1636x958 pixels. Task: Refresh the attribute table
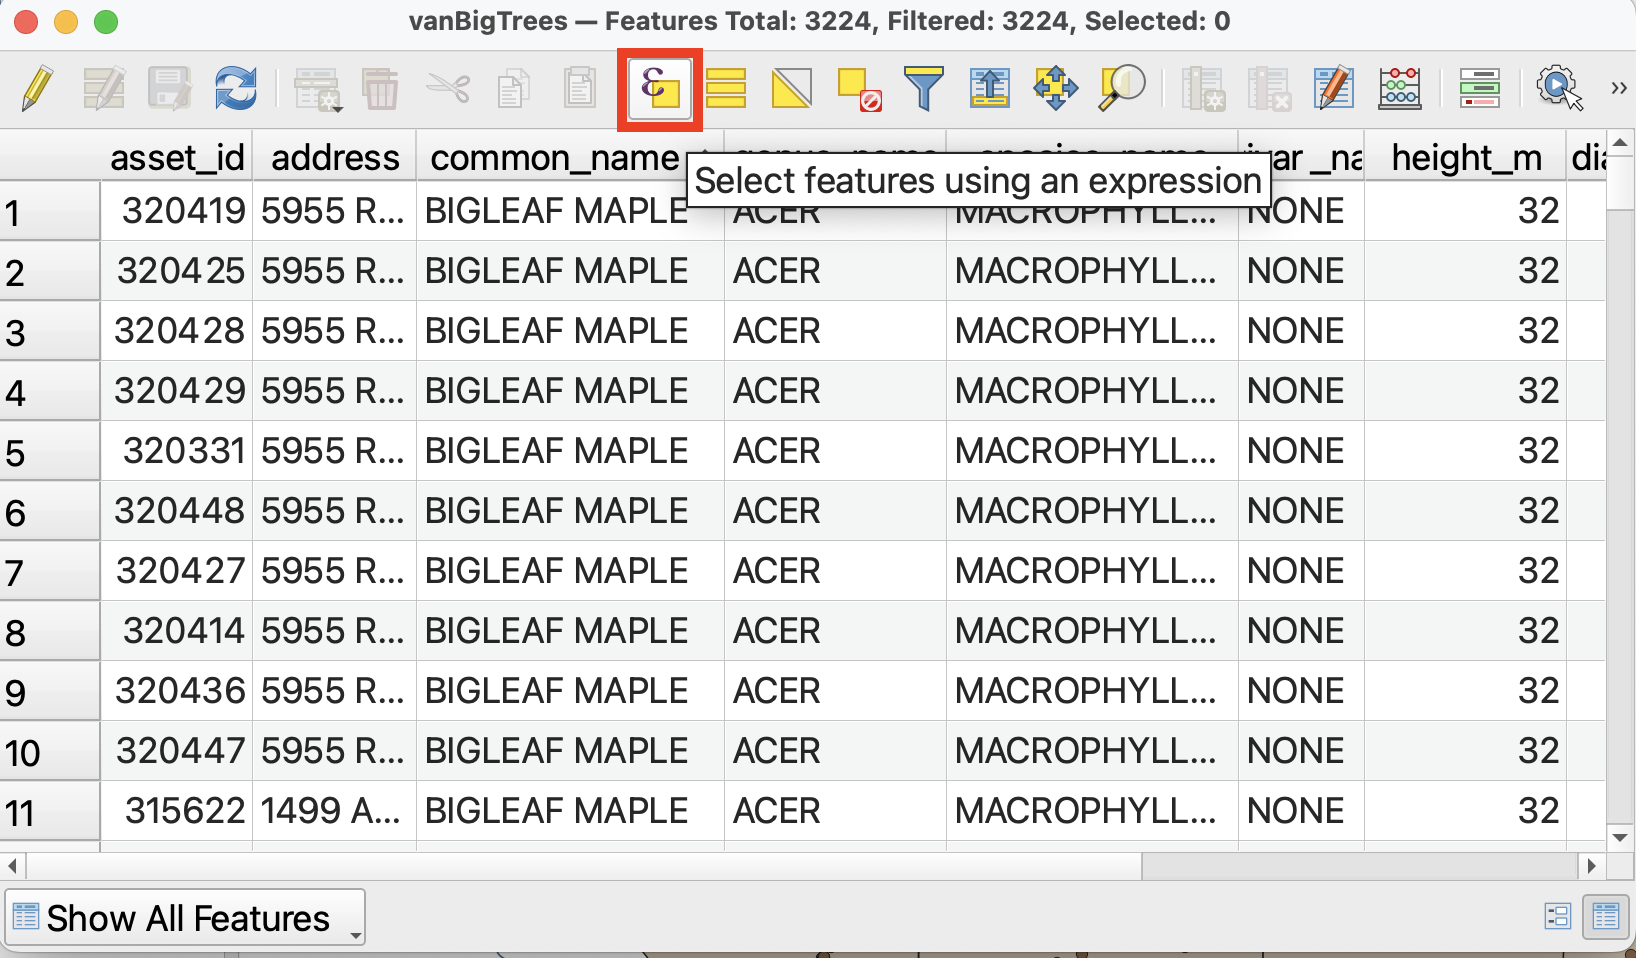[237, 88]
